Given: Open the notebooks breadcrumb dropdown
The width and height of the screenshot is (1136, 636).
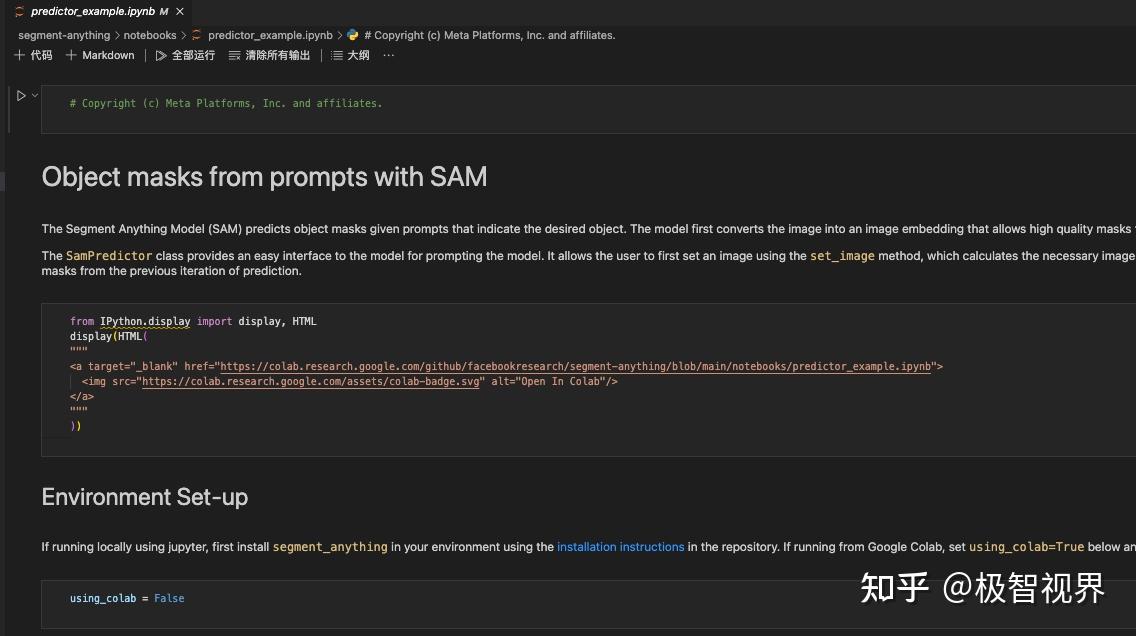Looking at the screenshot, I should tap(150, 34).
